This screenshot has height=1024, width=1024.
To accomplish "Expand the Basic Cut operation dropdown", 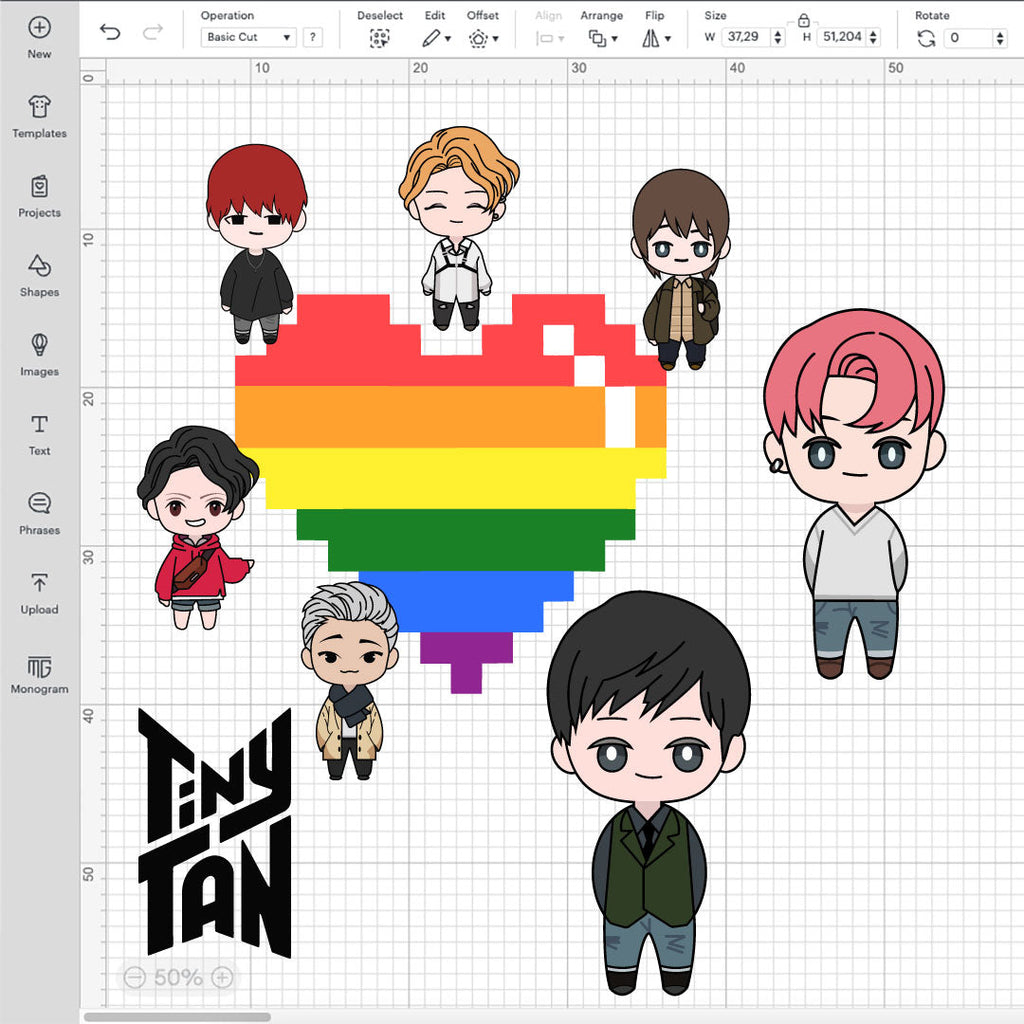I will click(x=249, y=38).
